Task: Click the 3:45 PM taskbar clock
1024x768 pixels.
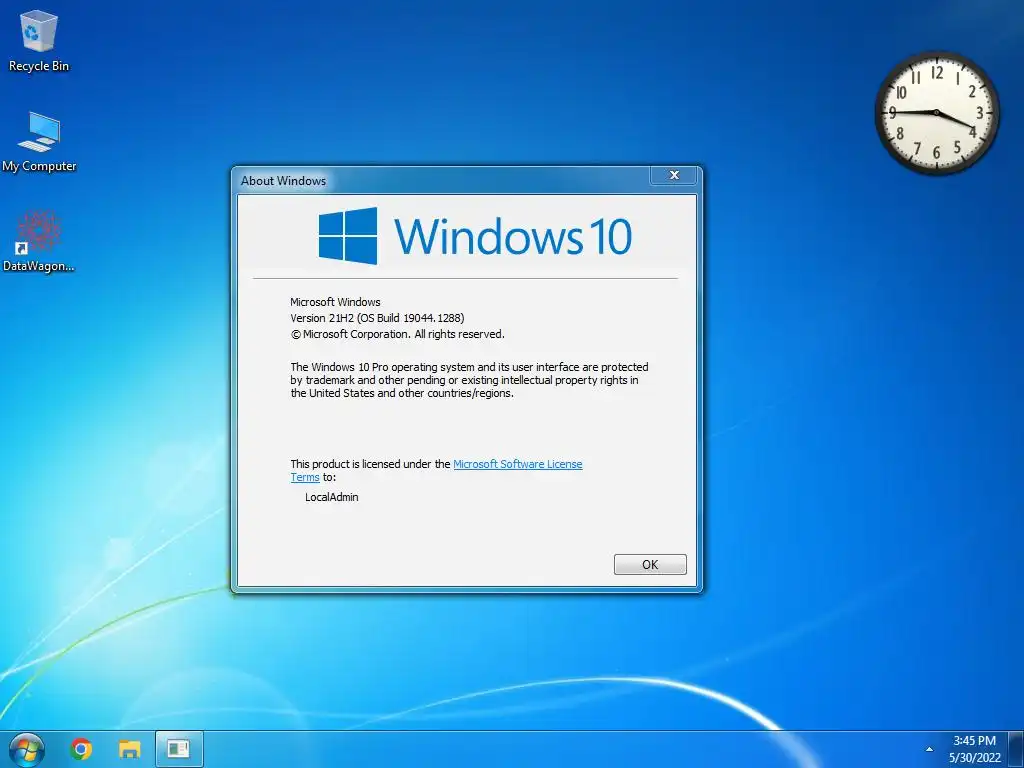Action: point(974,741)
